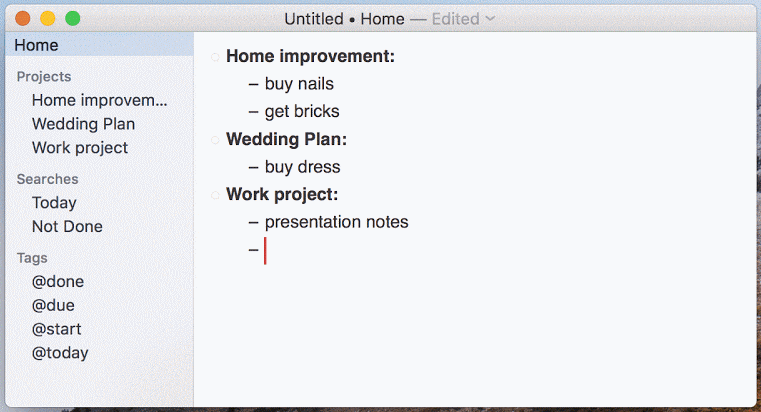Open Work project in sidebar
Image resolution: width=761 pixels, height=412 pixels.
coord(80,148)
